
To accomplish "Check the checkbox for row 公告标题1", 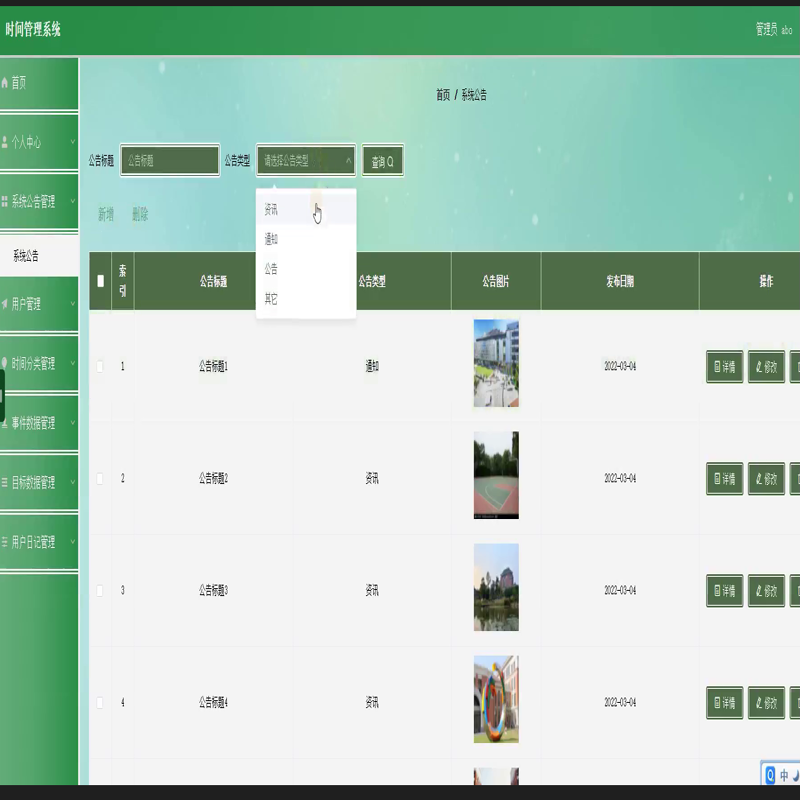I will point(100,366).
